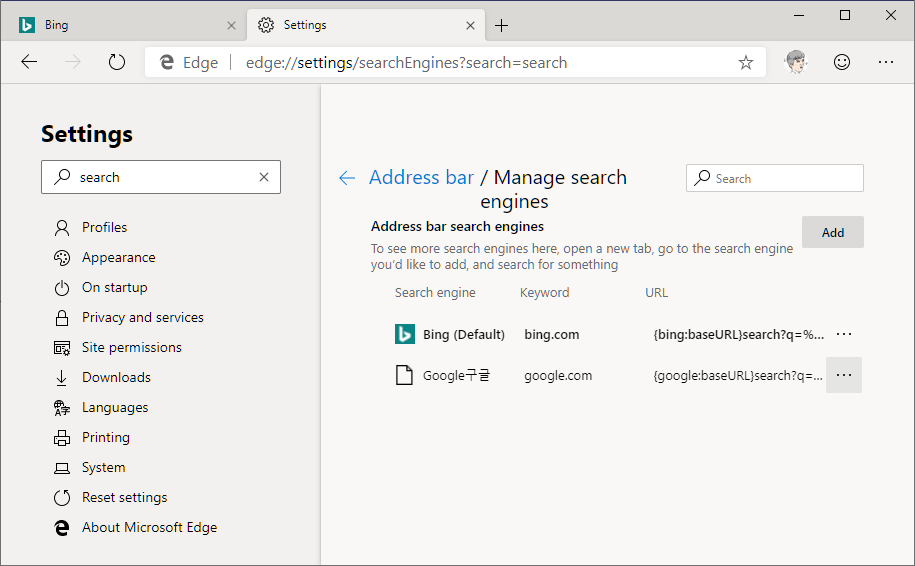Open the user profile avatar

[x=796, y=62]
